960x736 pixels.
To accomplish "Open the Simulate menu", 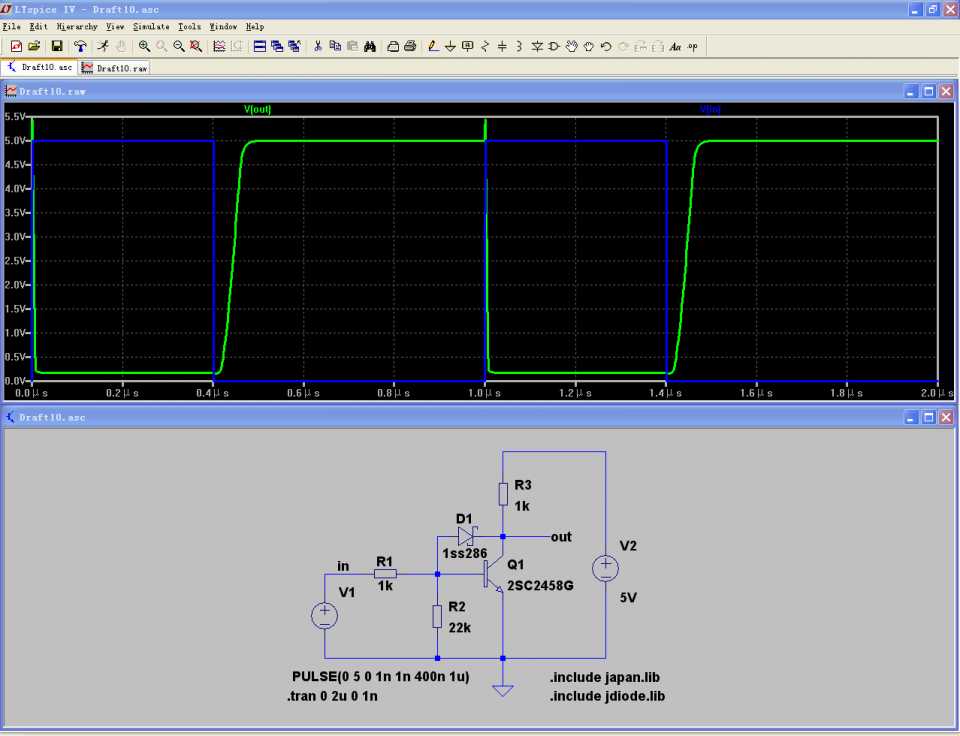I will coord(151,27).
